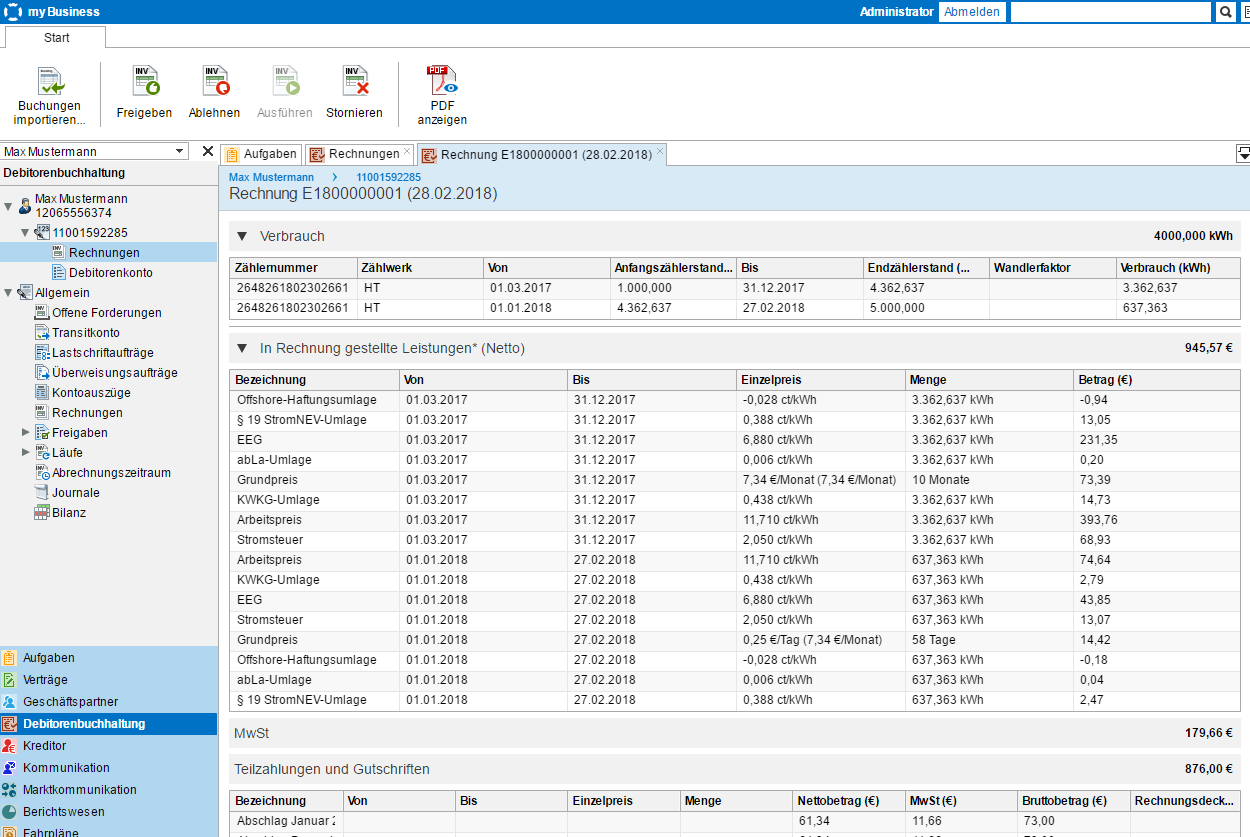Click the Abmelden button

click(972, 12)
